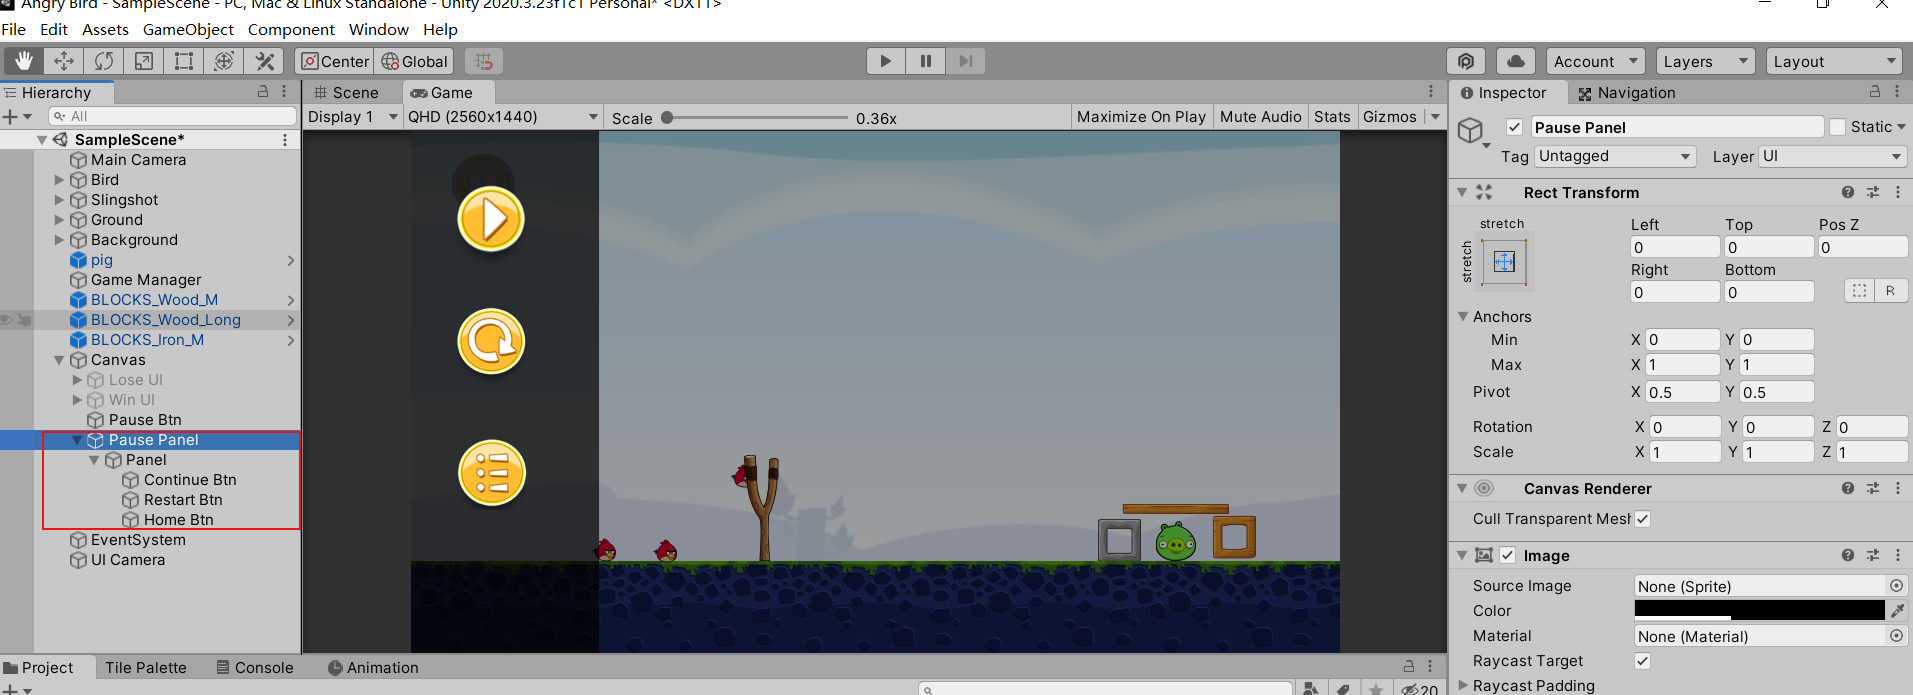Toggle blueprint mode button
1913x695 pixels.
click(1859, 291)
